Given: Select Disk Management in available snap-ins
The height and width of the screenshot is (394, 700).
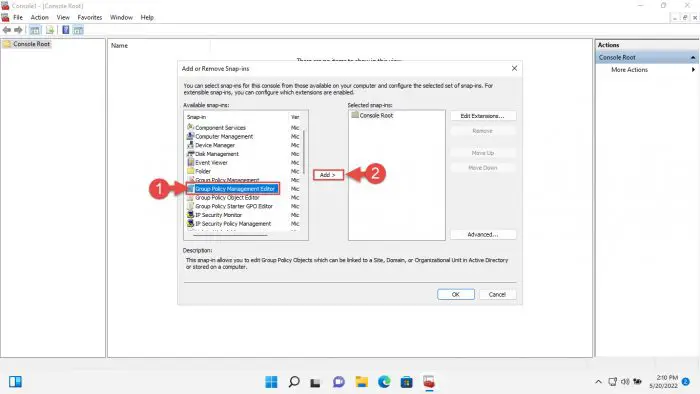Looking at the screenshot, I should [x=217, y=154].
